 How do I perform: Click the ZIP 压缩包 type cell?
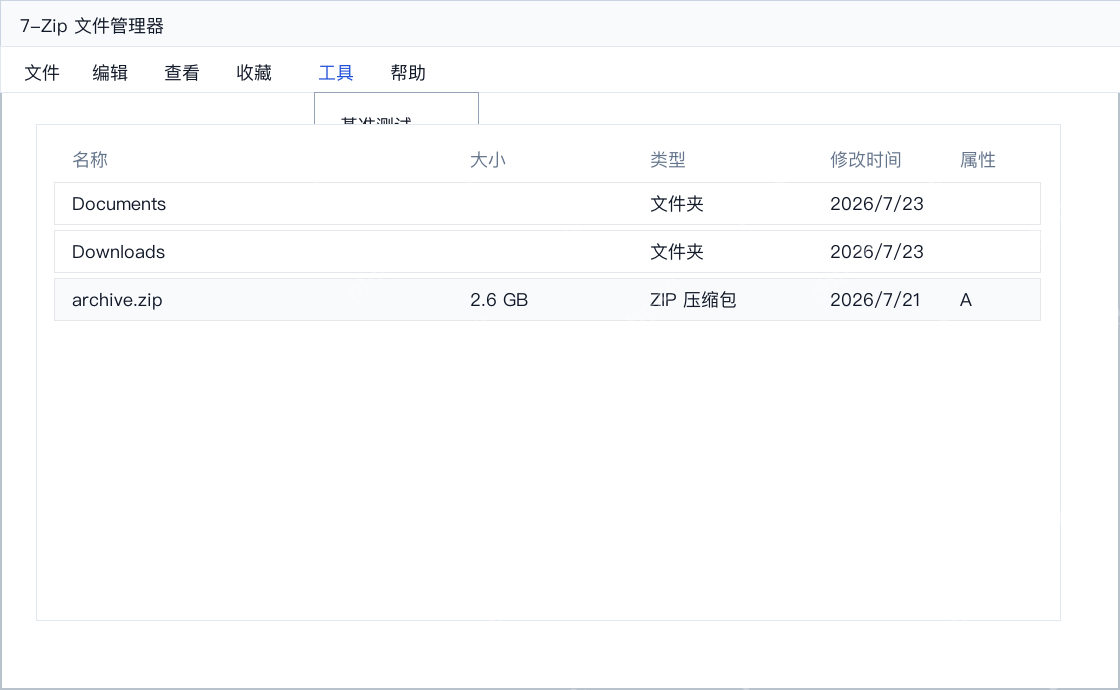pyautogui.click(x=693, y=300)
